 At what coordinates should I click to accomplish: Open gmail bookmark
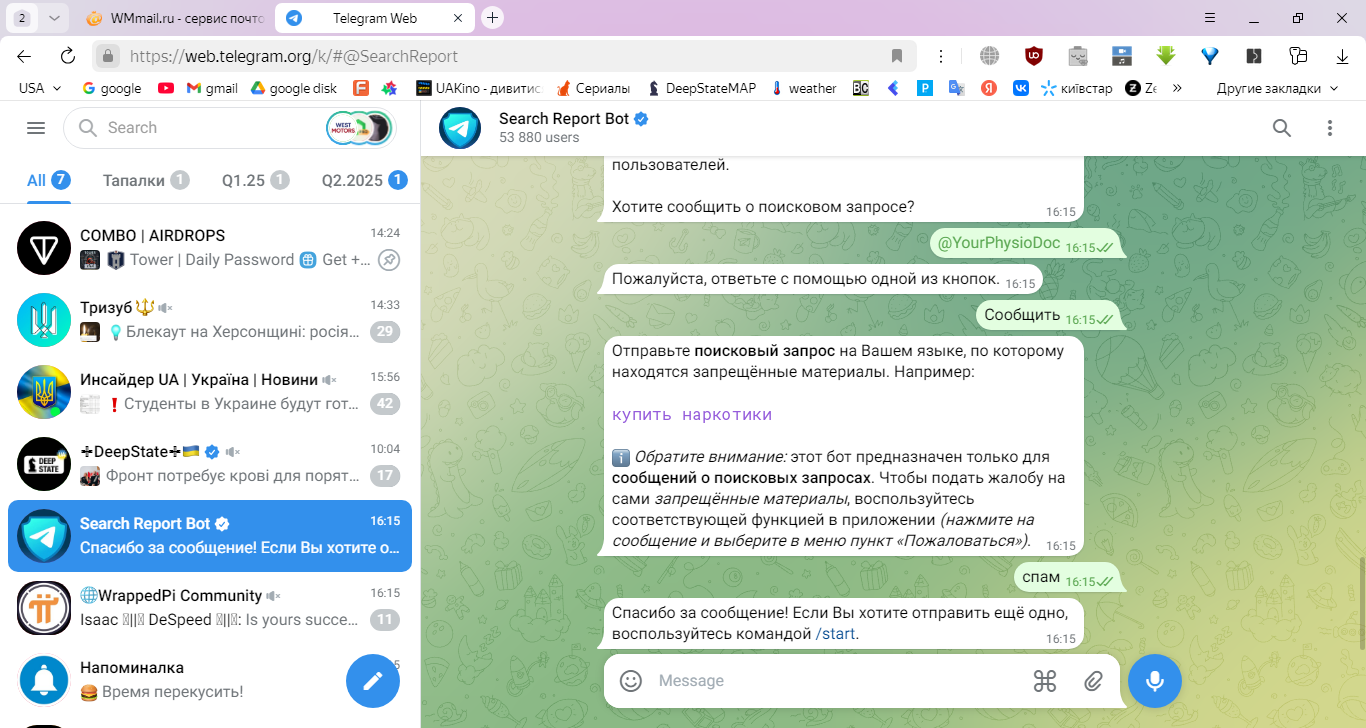[211, 88]
